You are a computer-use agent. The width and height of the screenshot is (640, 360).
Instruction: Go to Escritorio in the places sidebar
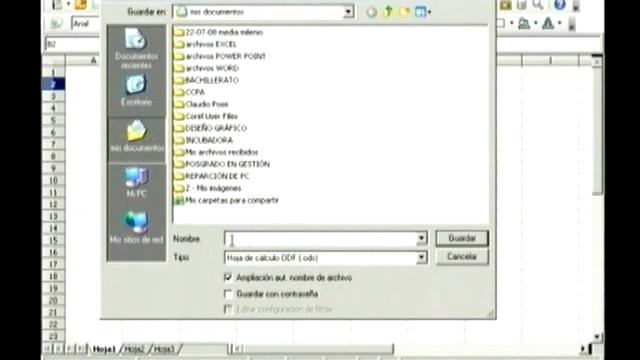click(x=136, y=91)
